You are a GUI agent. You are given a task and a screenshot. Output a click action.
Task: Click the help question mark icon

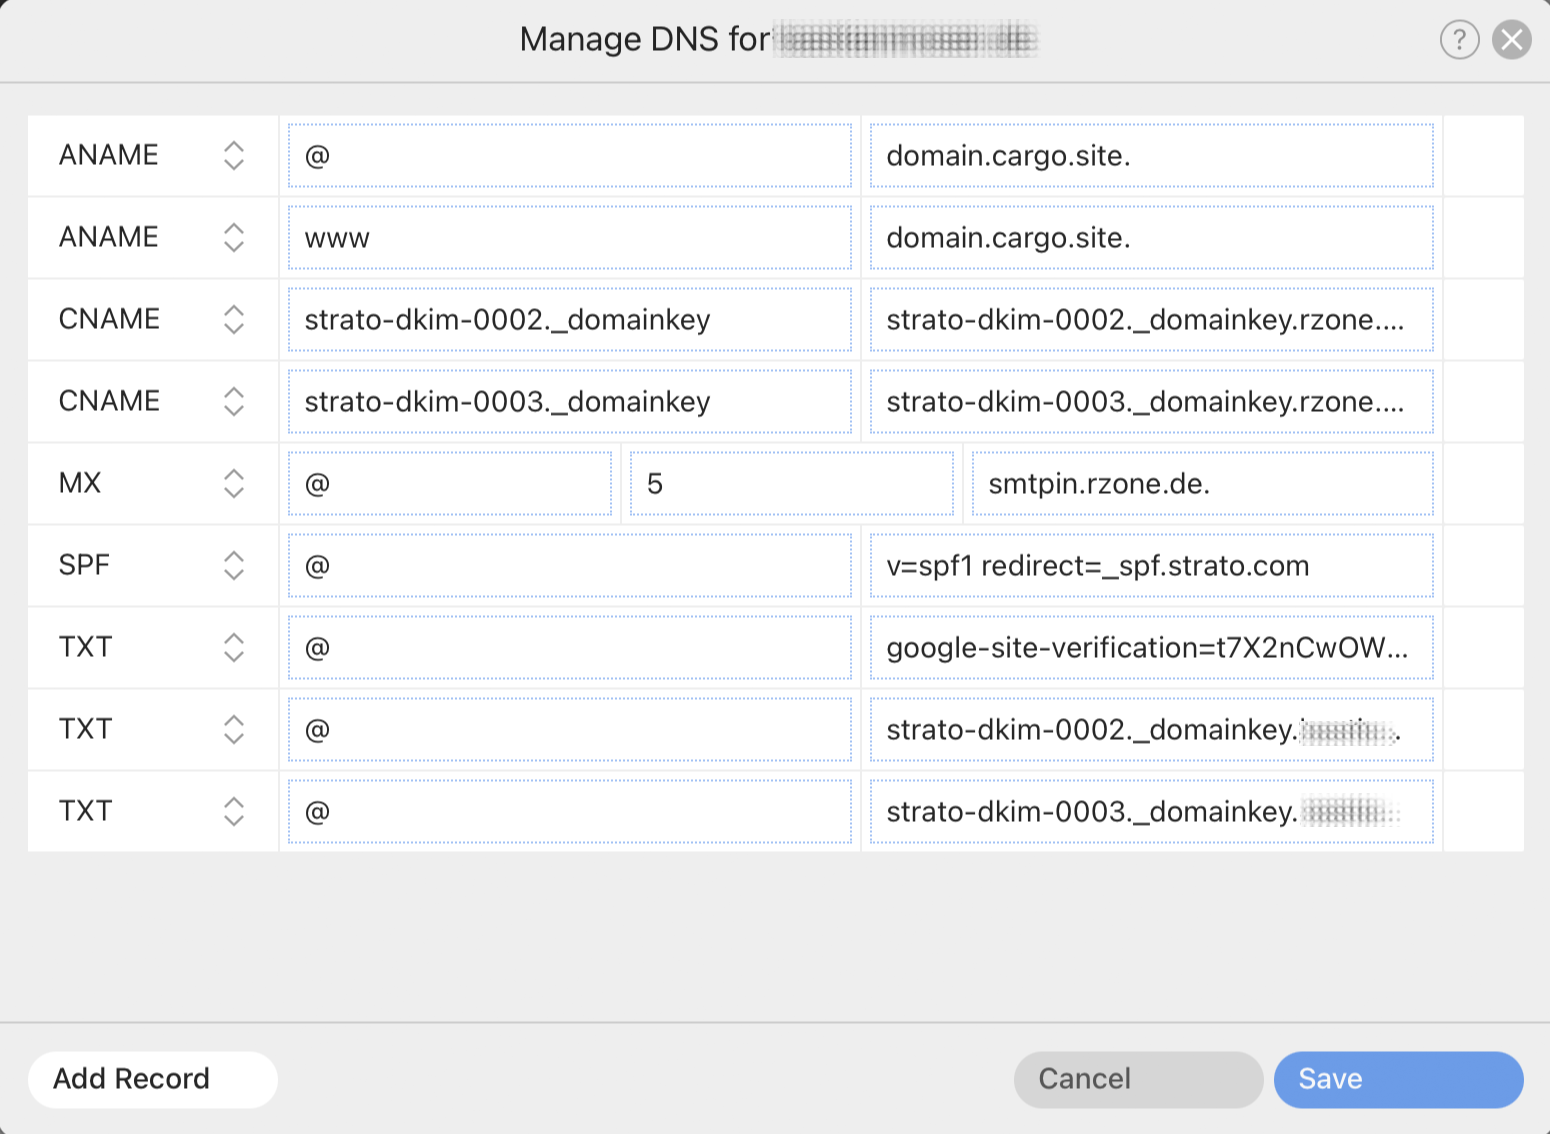[1459, 40]
